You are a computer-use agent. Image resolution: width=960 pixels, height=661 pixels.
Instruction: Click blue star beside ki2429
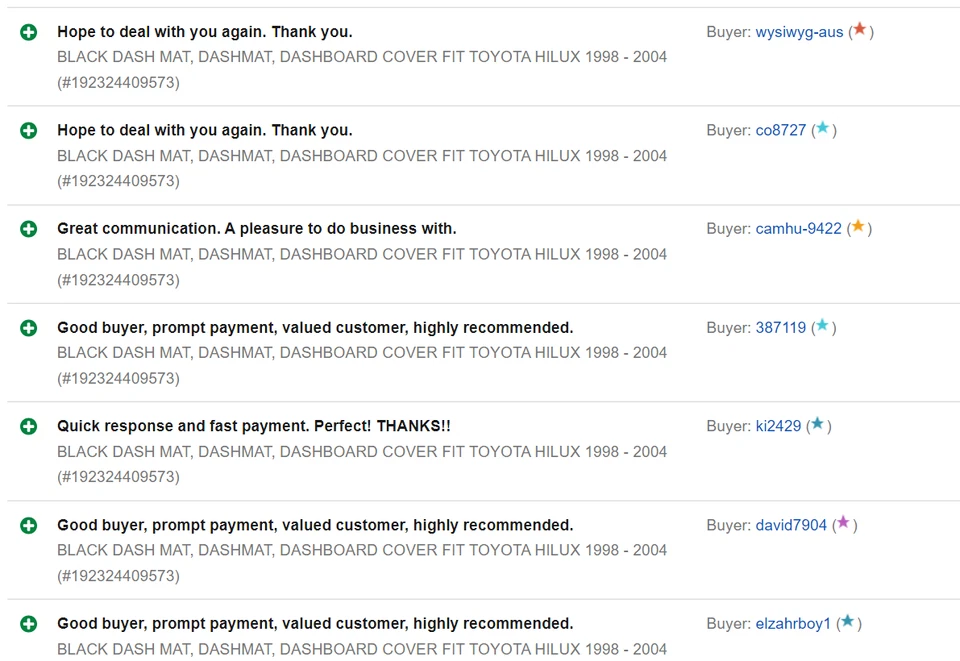point(817,424)
